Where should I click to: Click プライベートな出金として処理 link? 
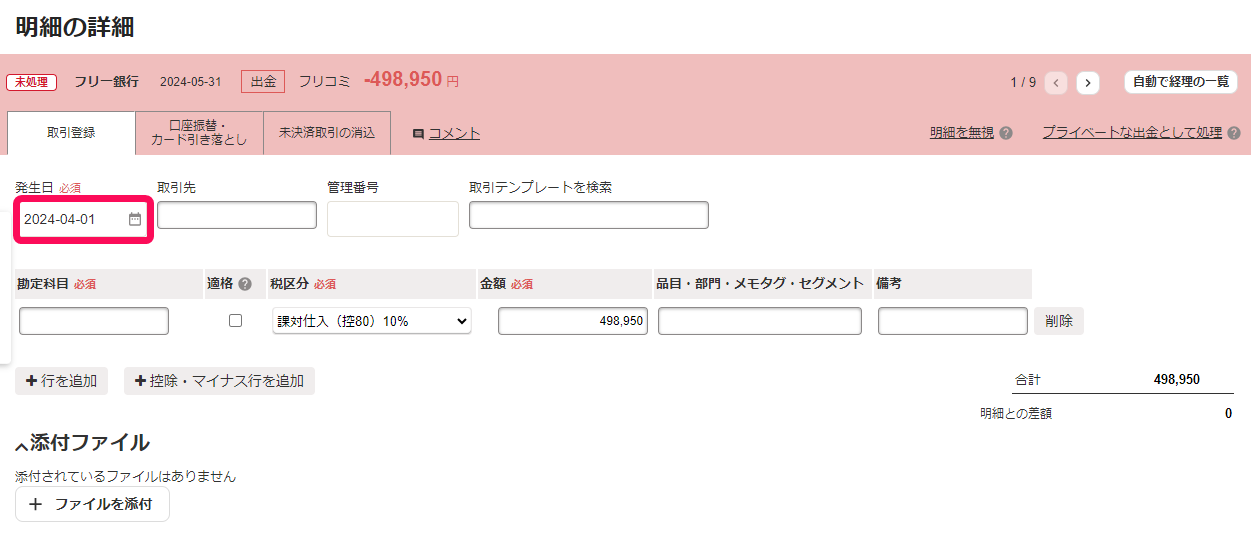click(x=1132, y=132)
